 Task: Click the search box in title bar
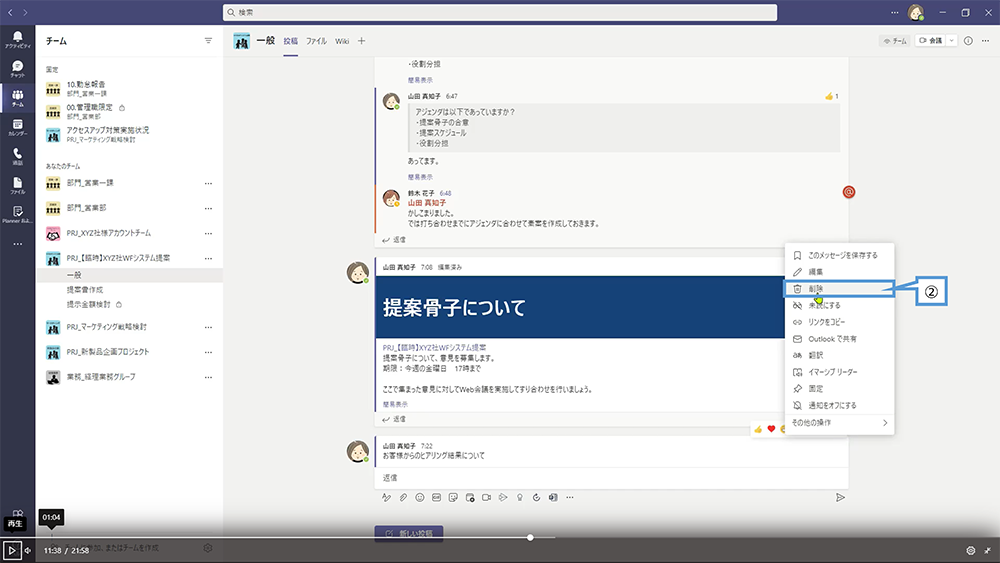pyautogui.click(x=500, y=12)
